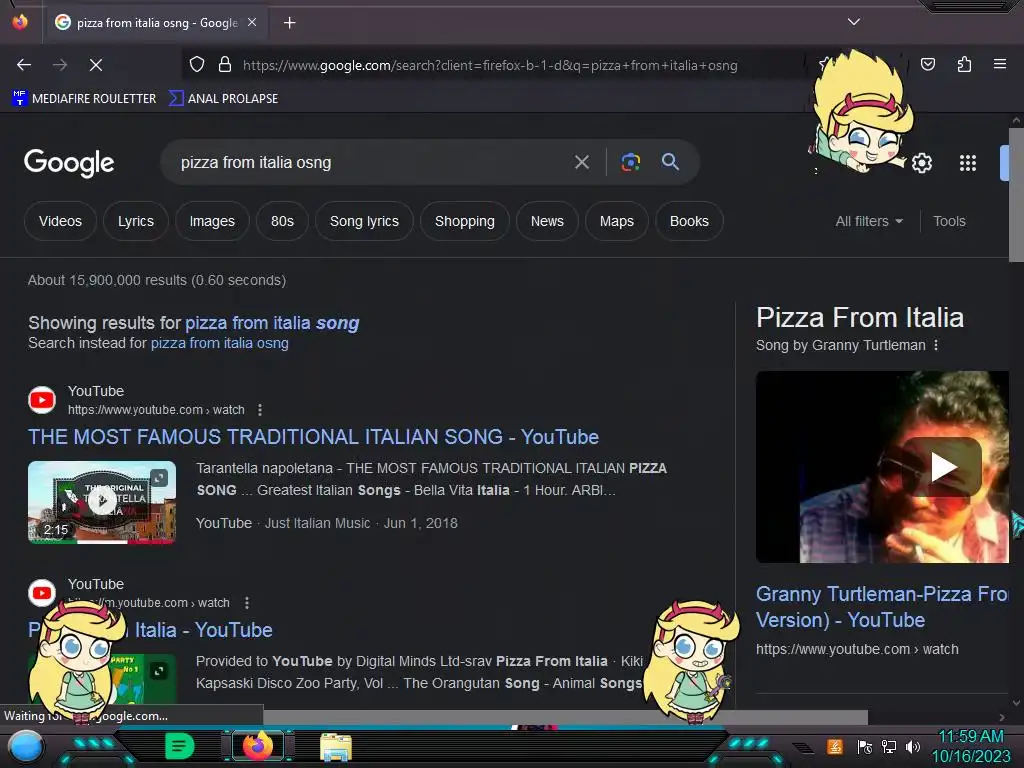Stop loading the page
This screenshot has width=1024, height=768.
96,65
